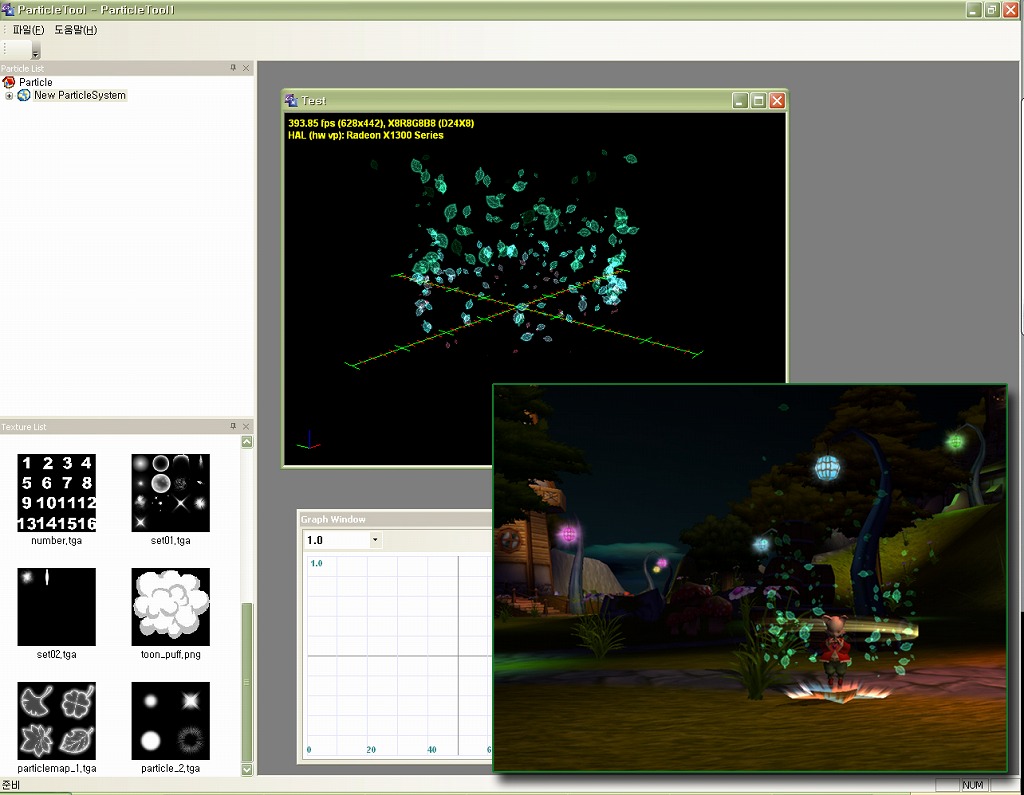Open the toolbar options dropdown arrow
Viewport: 1024px width, 795px height.
click(36, 51)
